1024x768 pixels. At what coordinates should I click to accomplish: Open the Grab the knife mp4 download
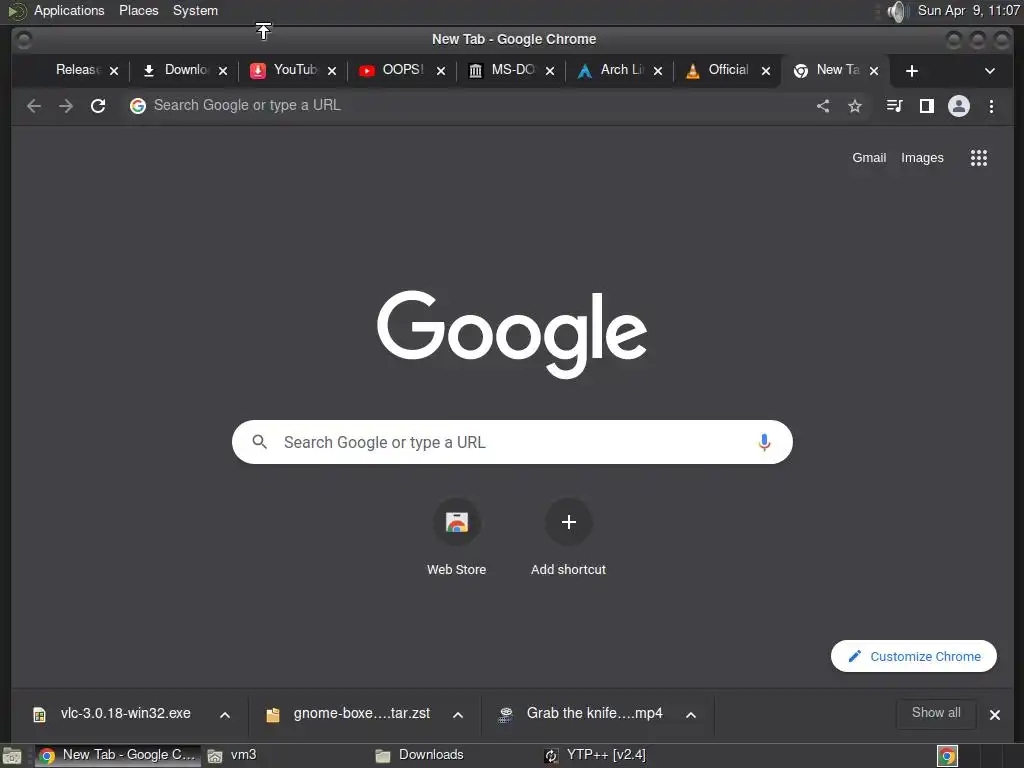583,714
